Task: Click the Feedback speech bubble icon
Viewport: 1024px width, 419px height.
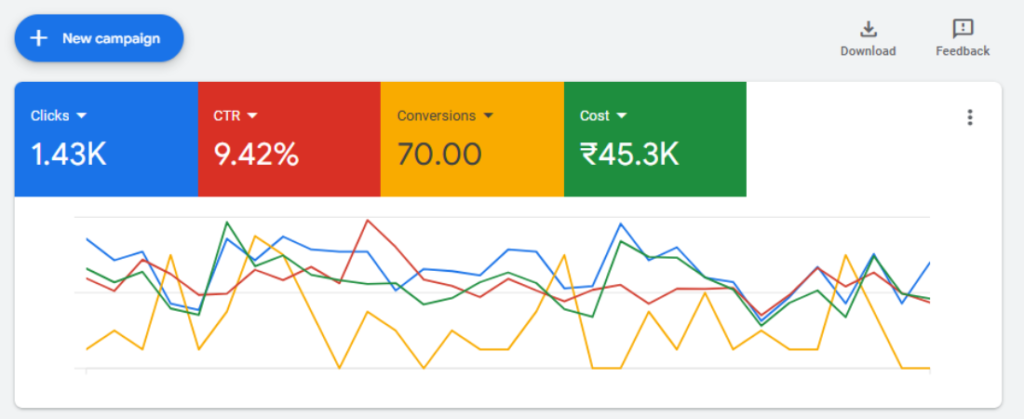Action: click(963, 28)
